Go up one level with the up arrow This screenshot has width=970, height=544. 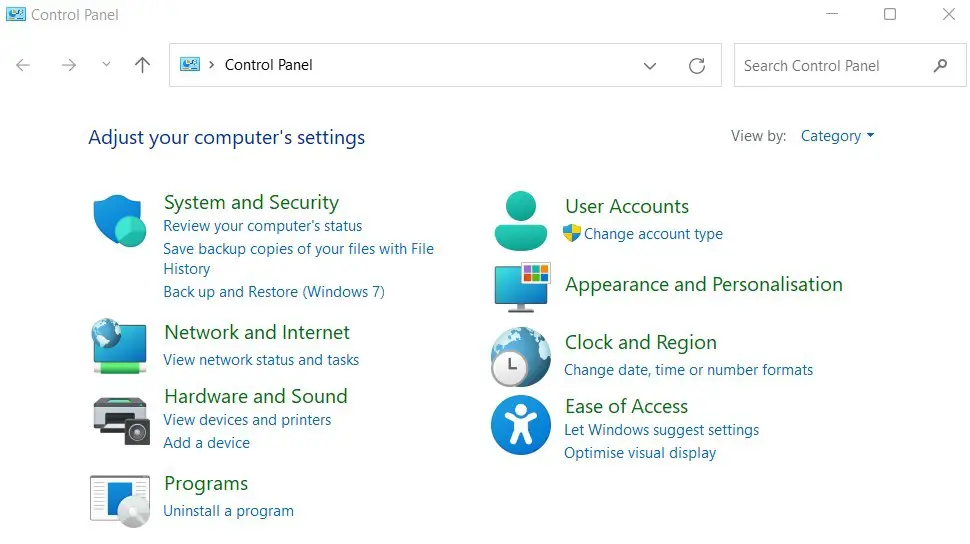click(142, 65)
